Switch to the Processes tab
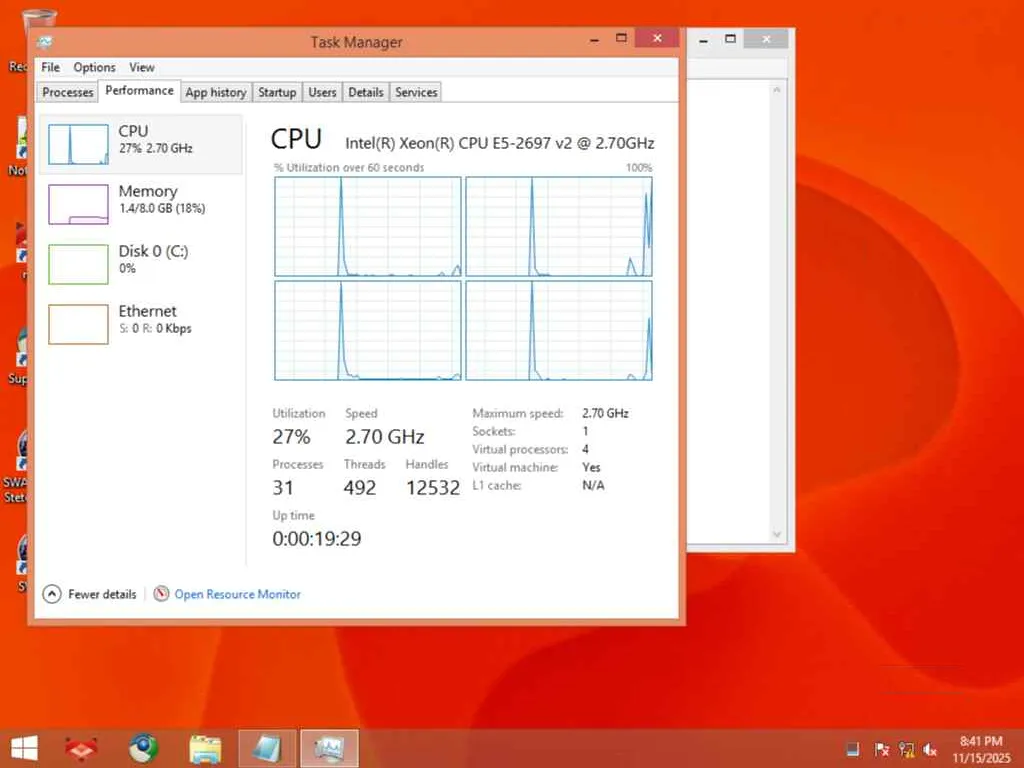The image size is (1024, 768). [67, 92]
